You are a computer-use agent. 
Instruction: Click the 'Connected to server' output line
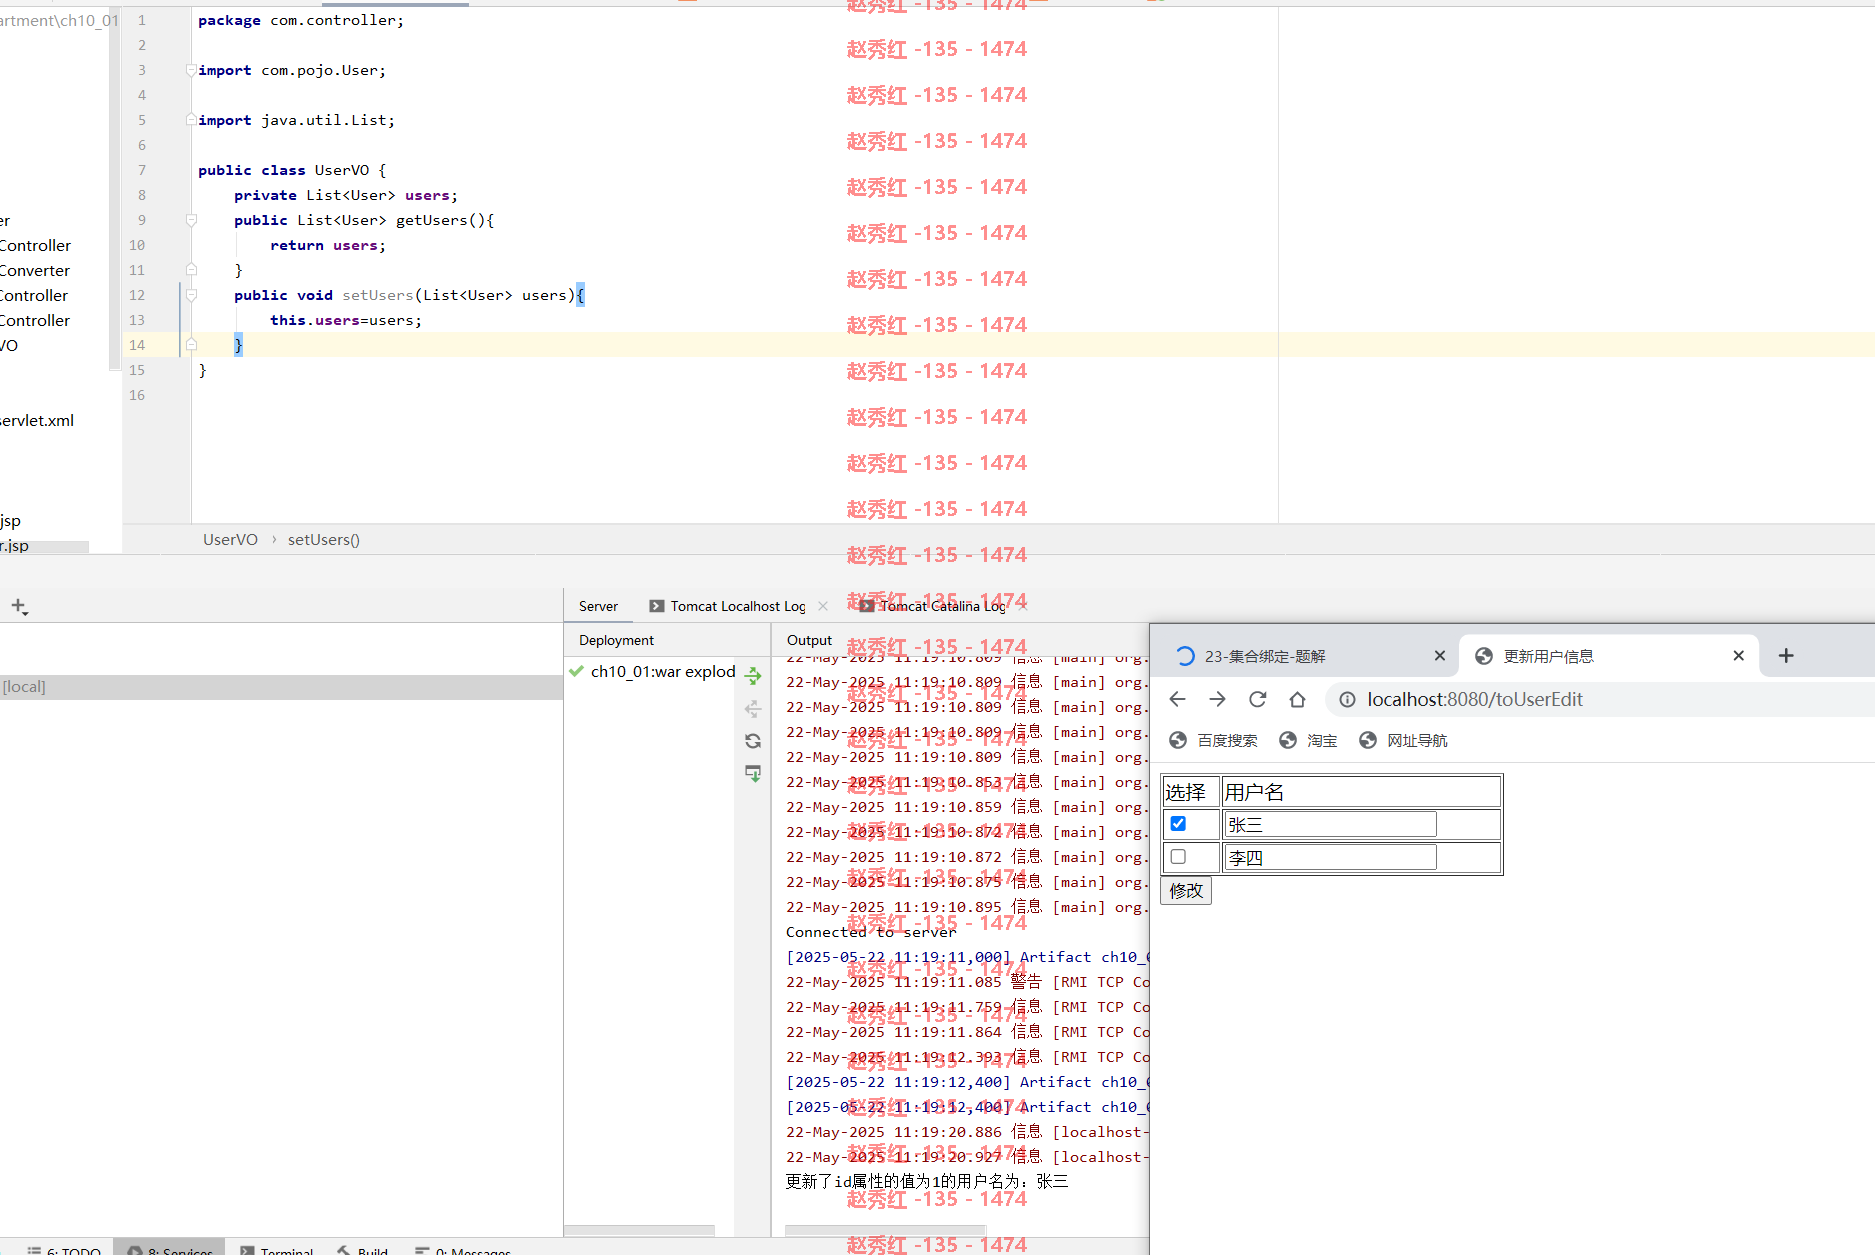click(871, 932)
